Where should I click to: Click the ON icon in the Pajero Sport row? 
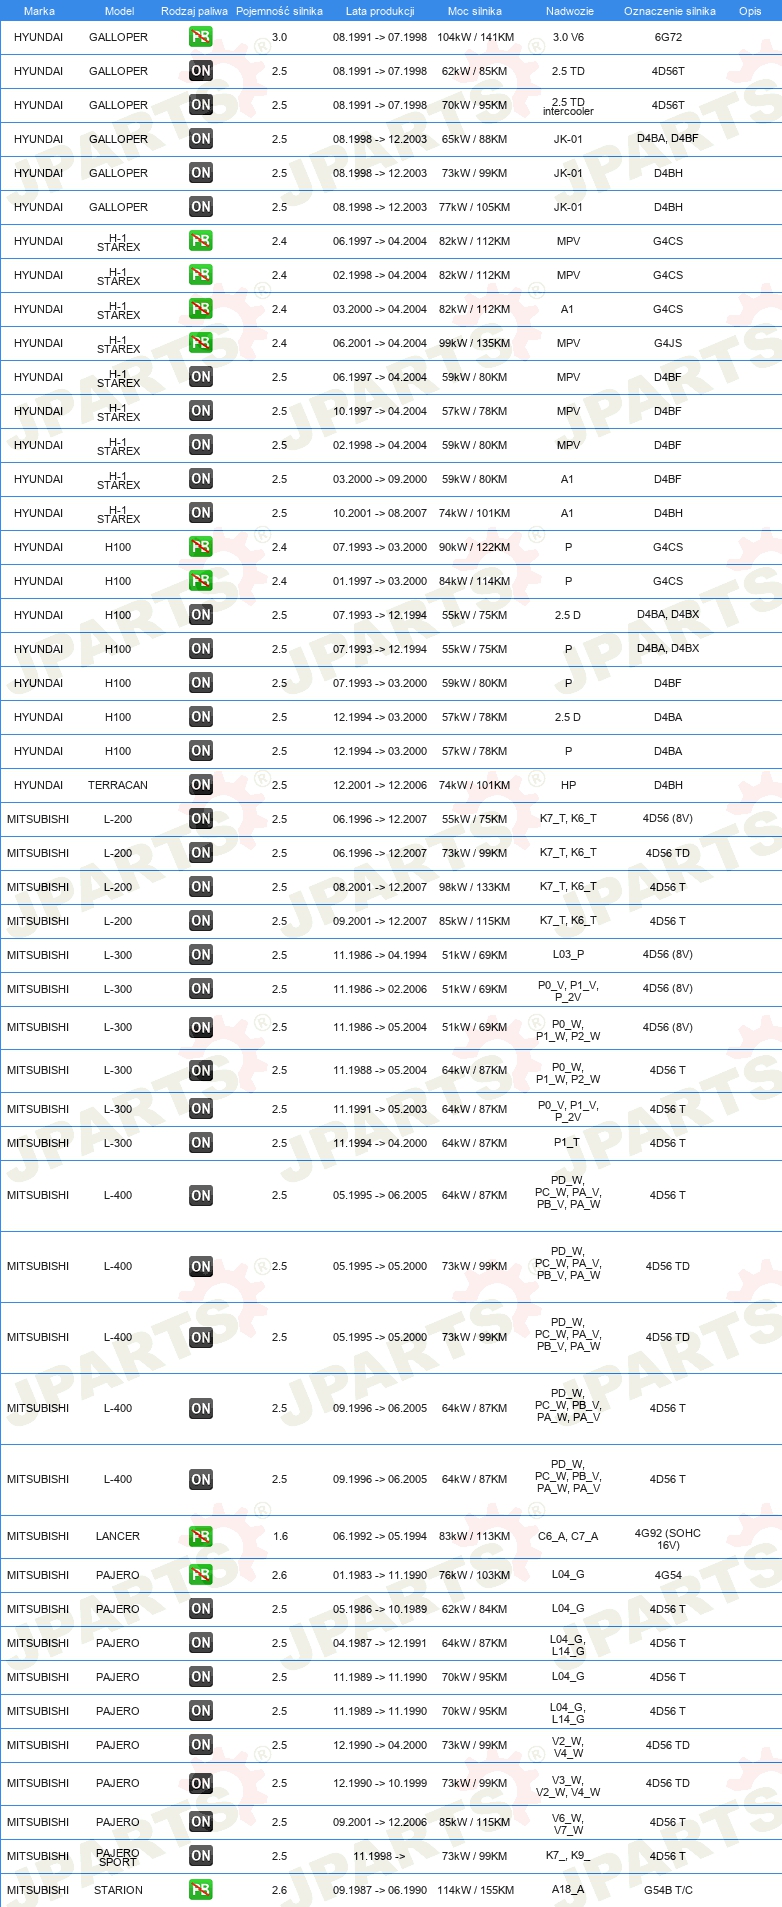click(201, 1856)
